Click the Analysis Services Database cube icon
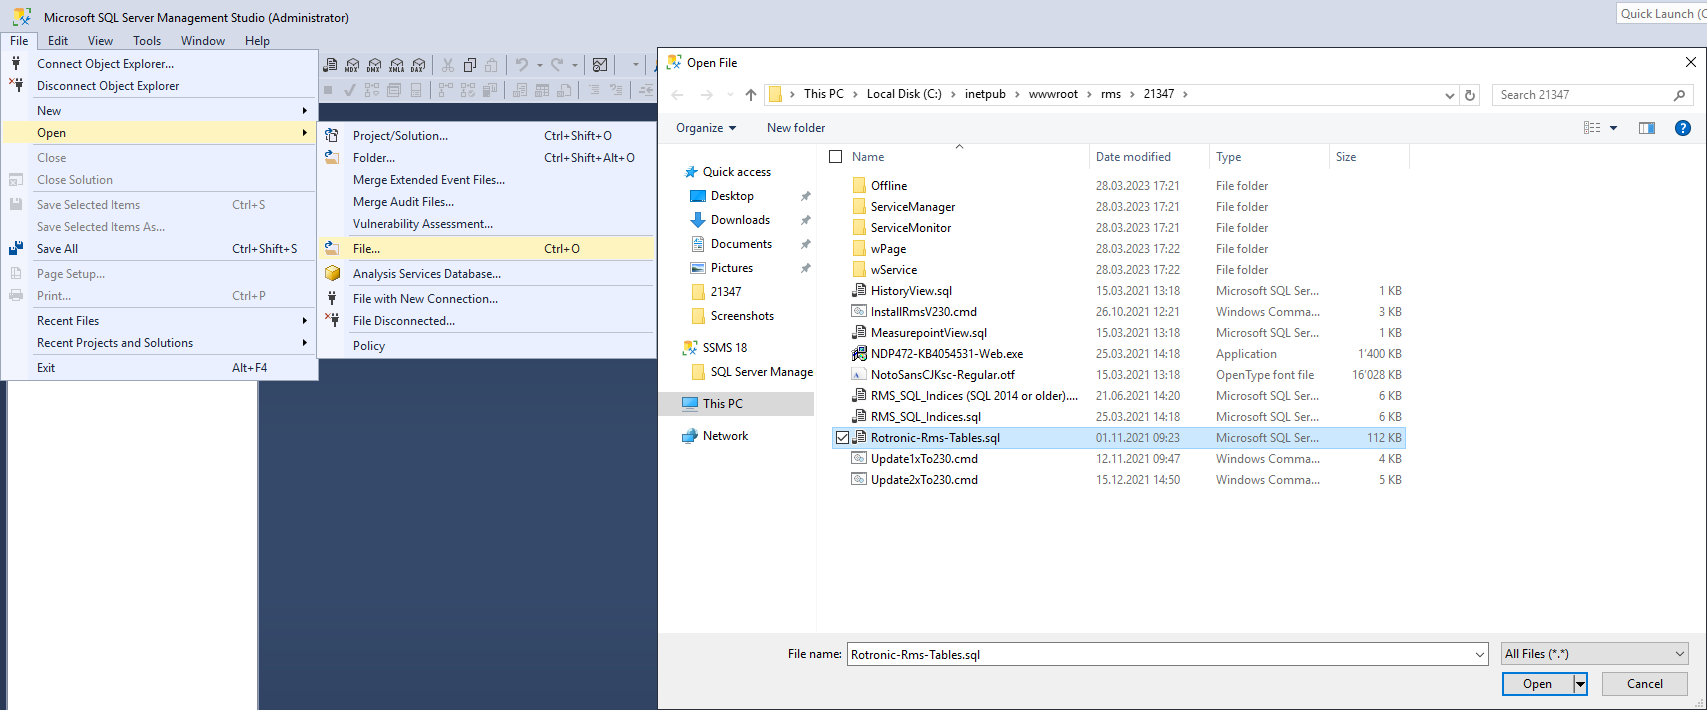Image resolution: width=1707 pixels, height=710 pixels. (332, 273)
